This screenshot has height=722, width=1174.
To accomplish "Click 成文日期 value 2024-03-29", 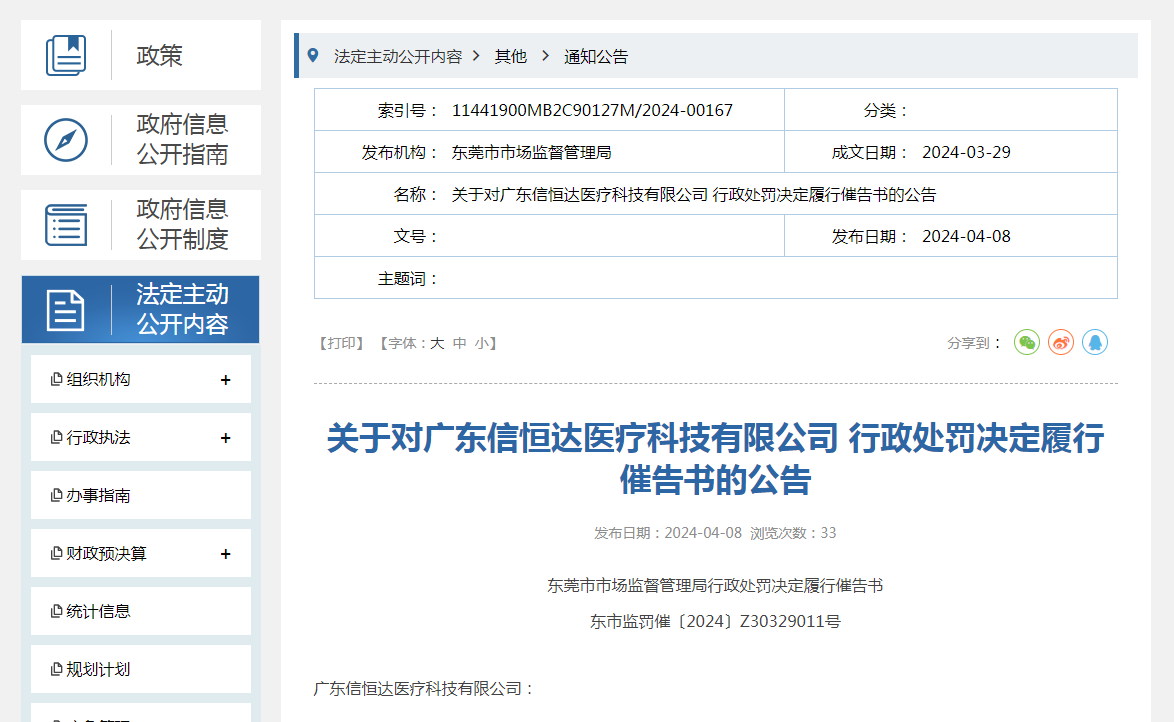I will click(967, 152).
